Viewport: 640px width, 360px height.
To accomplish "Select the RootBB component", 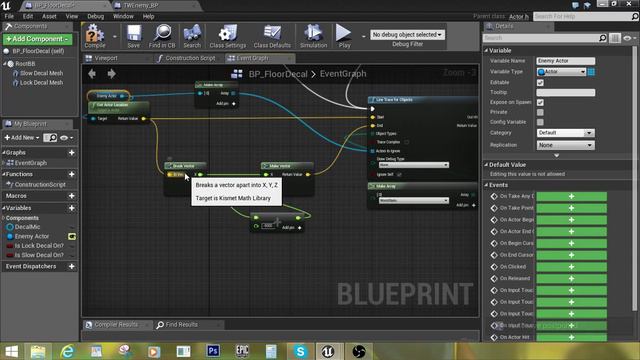I will click(25, 64).
